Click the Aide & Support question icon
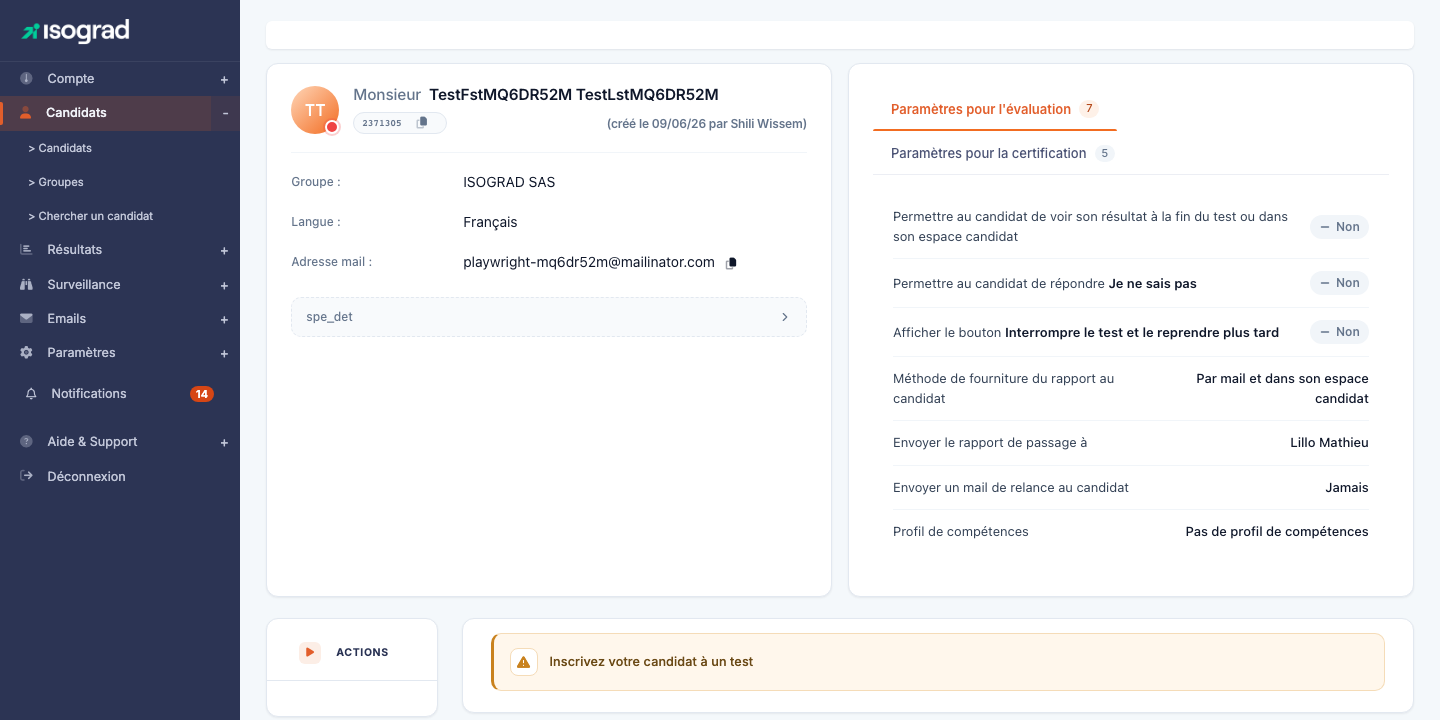This screenshot has width=1440, height=720. coord(26,442)
